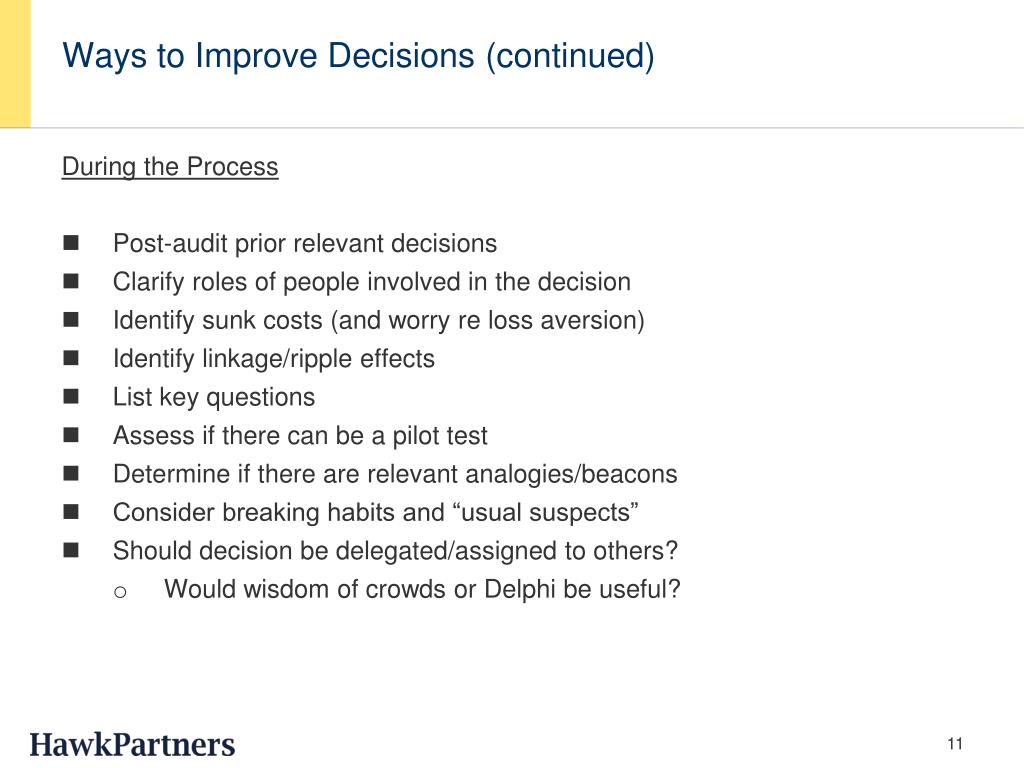This screenshot has height=768, width=1024.
Task: Select 'Determine if there are relevant analogies/beacons'
Action: (395, 474)
